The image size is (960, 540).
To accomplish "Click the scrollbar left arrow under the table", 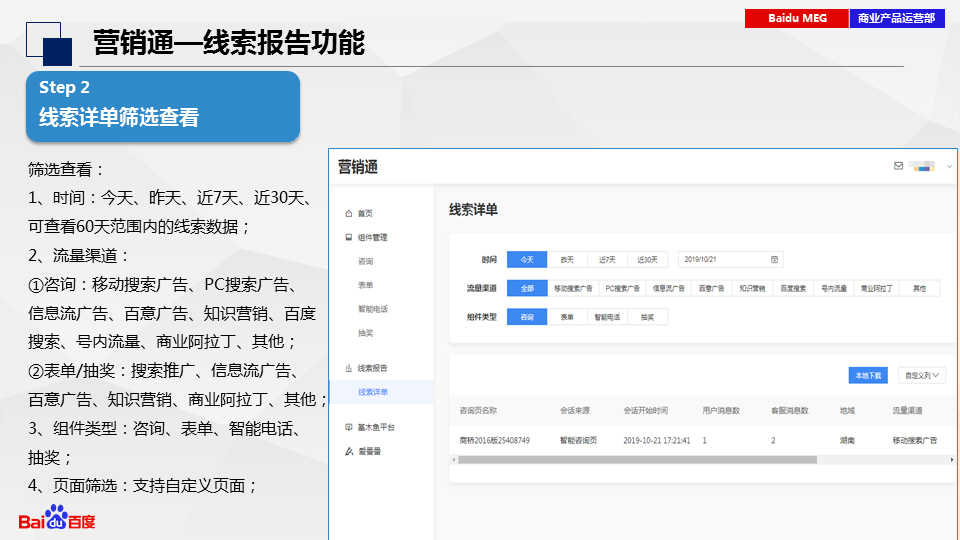I will tap(454, 460).
